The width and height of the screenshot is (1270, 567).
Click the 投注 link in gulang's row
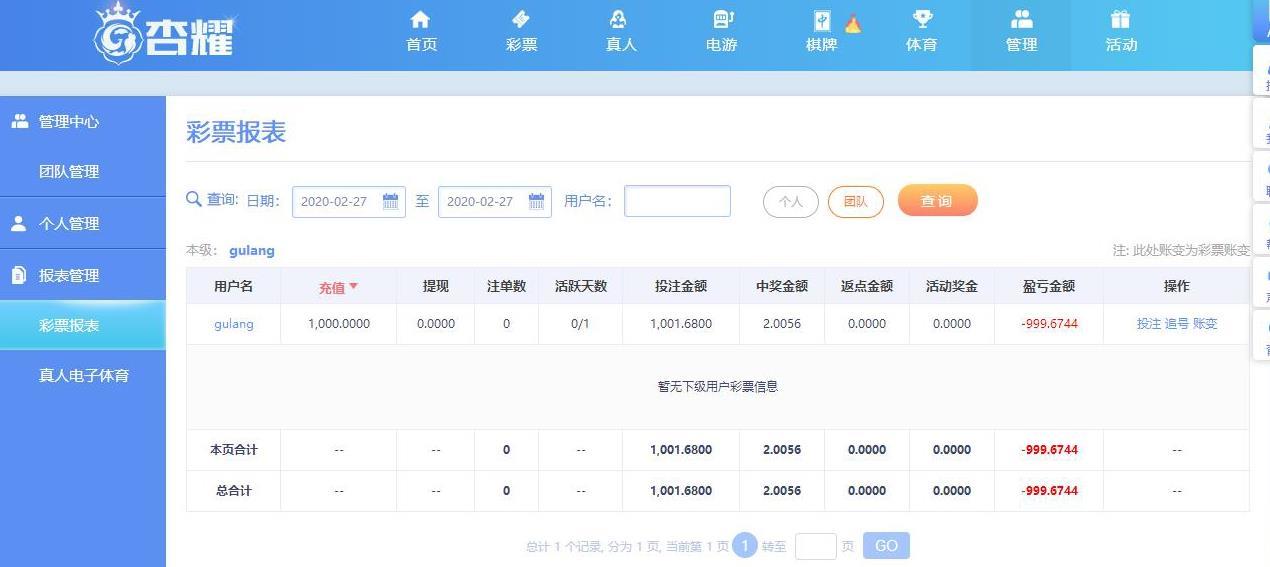1148,324
